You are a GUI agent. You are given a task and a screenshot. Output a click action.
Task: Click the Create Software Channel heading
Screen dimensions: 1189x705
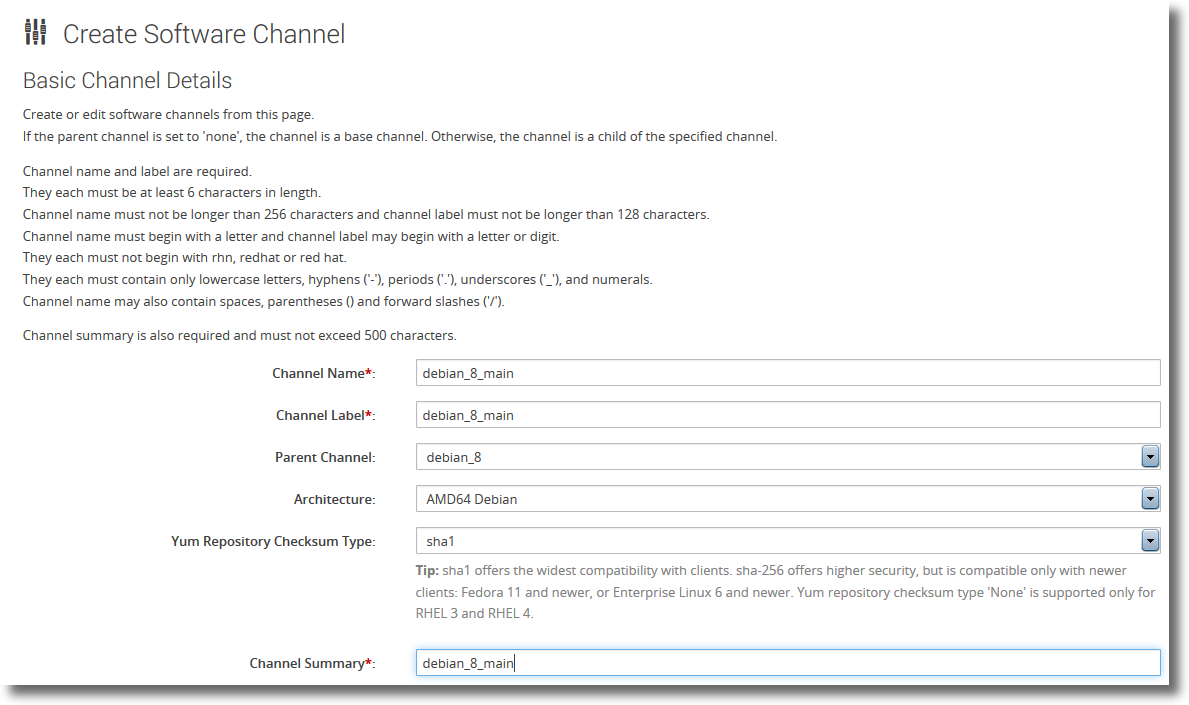click(204, 34)
